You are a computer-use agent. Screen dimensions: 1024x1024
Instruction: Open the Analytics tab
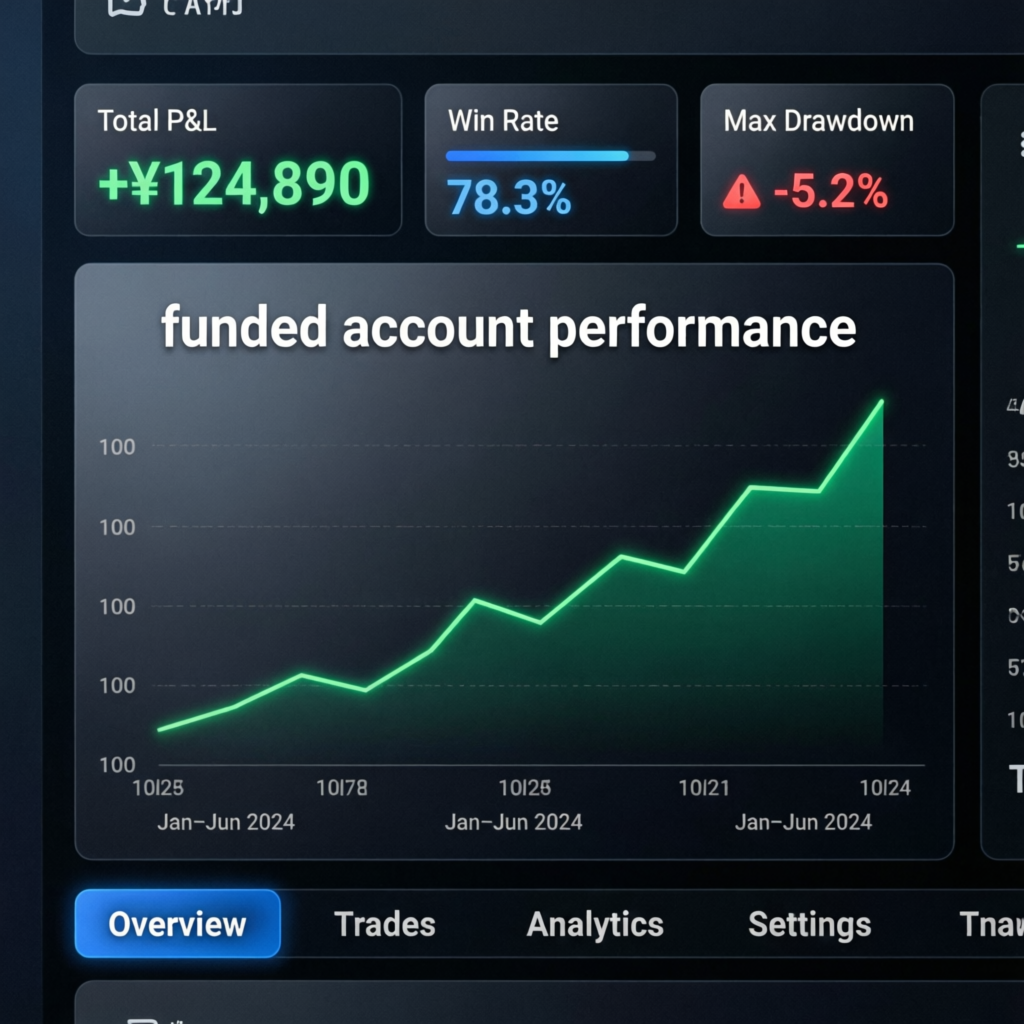[x=595, y=925]
